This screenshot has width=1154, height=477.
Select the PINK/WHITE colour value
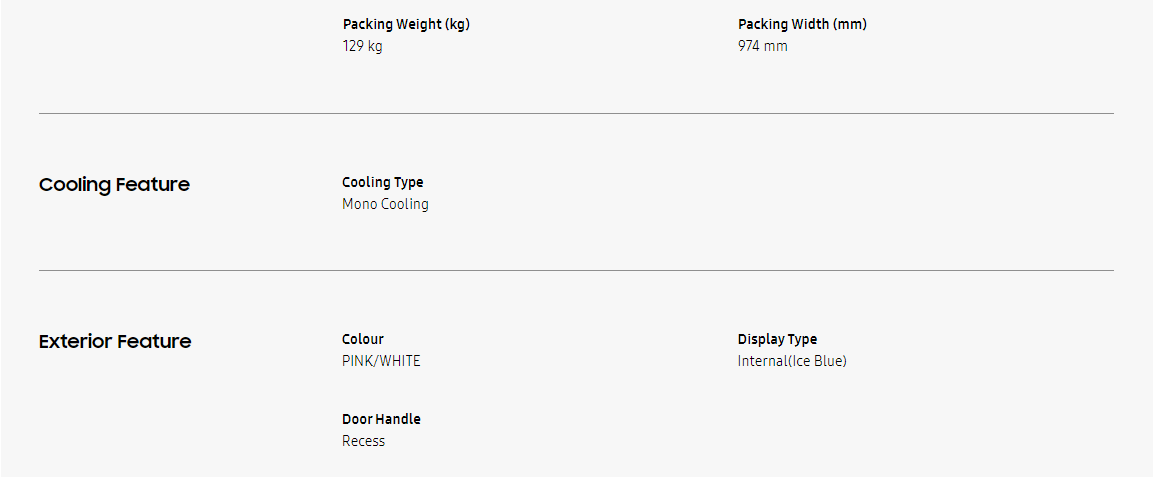381,361
